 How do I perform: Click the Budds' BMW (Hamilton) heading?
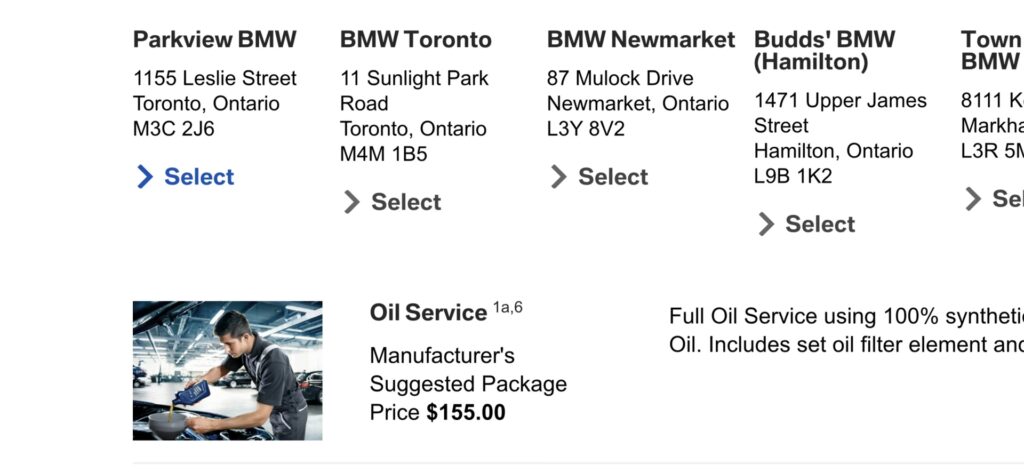tap(825, 51)
